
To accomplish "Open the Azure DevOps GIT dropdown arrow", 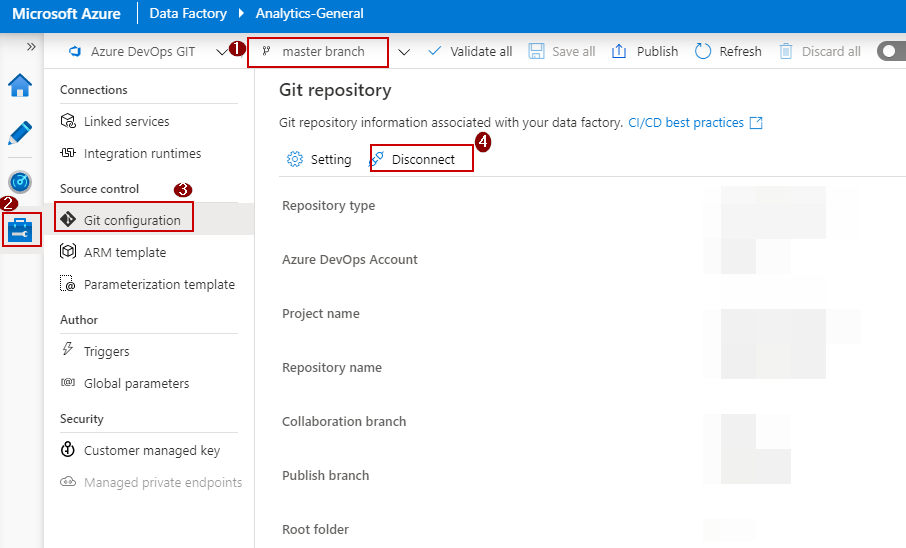I will tap(221, 52).
